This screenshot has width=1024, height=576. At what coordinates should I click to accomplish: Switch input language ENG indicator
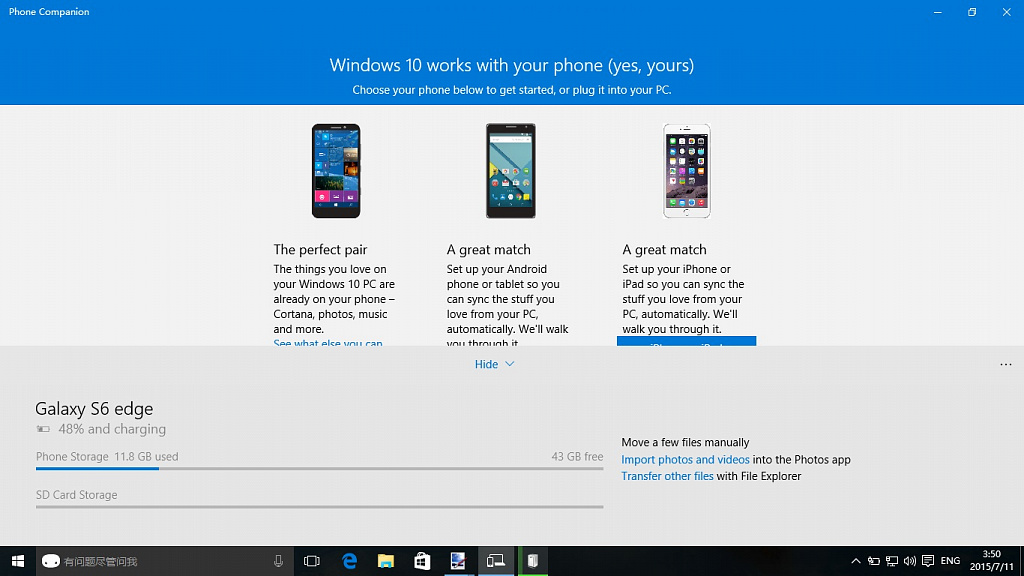pyautogui.click(x=950, y=561)
